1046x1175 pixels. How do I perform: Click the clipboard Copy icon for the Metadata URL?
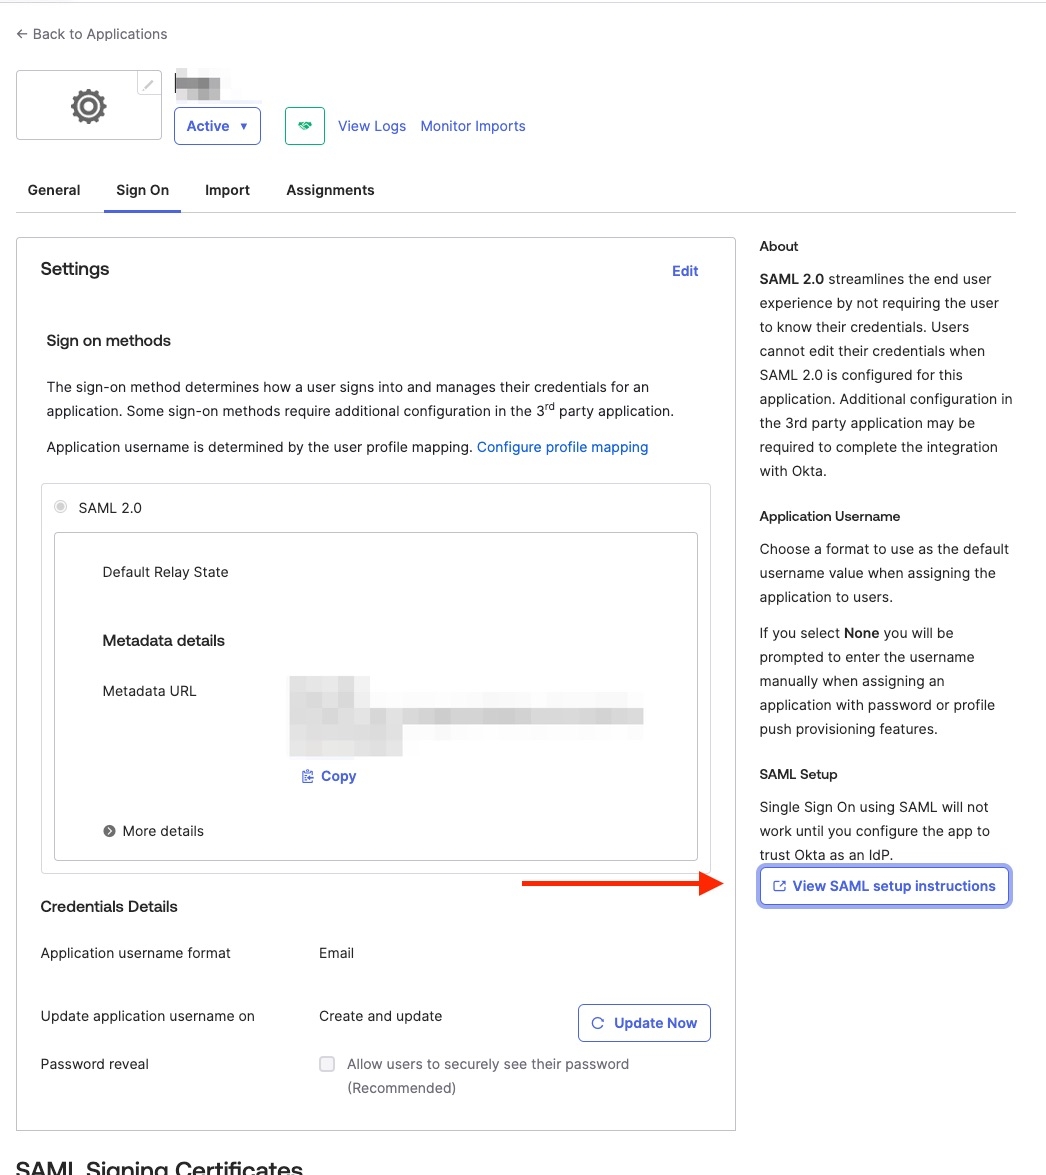click(x=308, y=776)
